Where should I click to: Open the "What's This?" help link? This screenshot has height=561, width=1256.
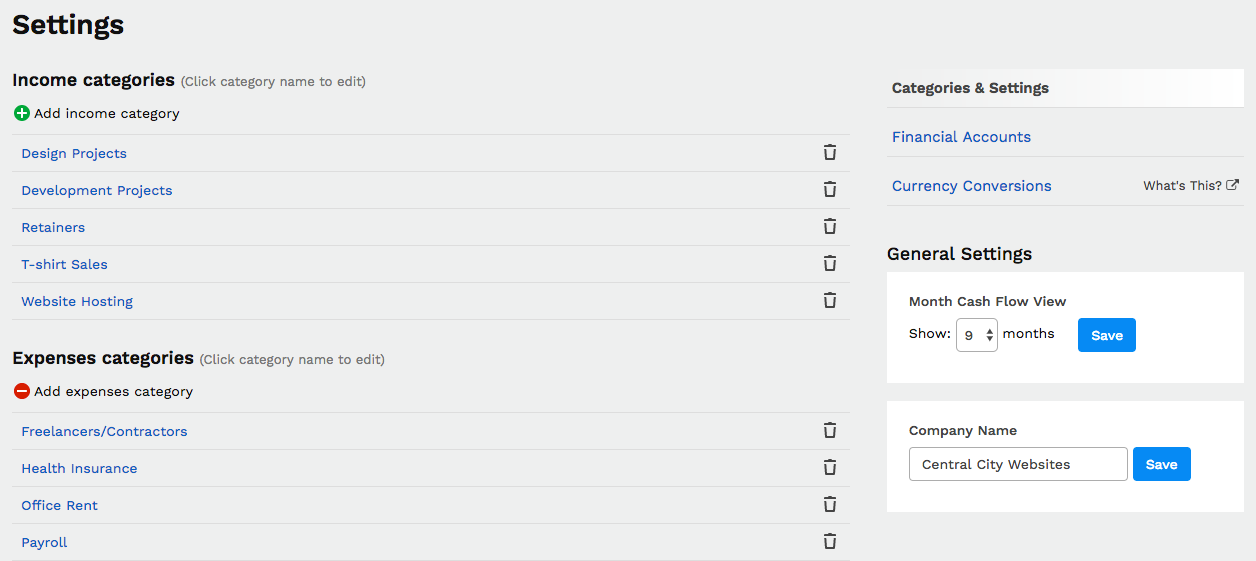(x=1190, y=186)
